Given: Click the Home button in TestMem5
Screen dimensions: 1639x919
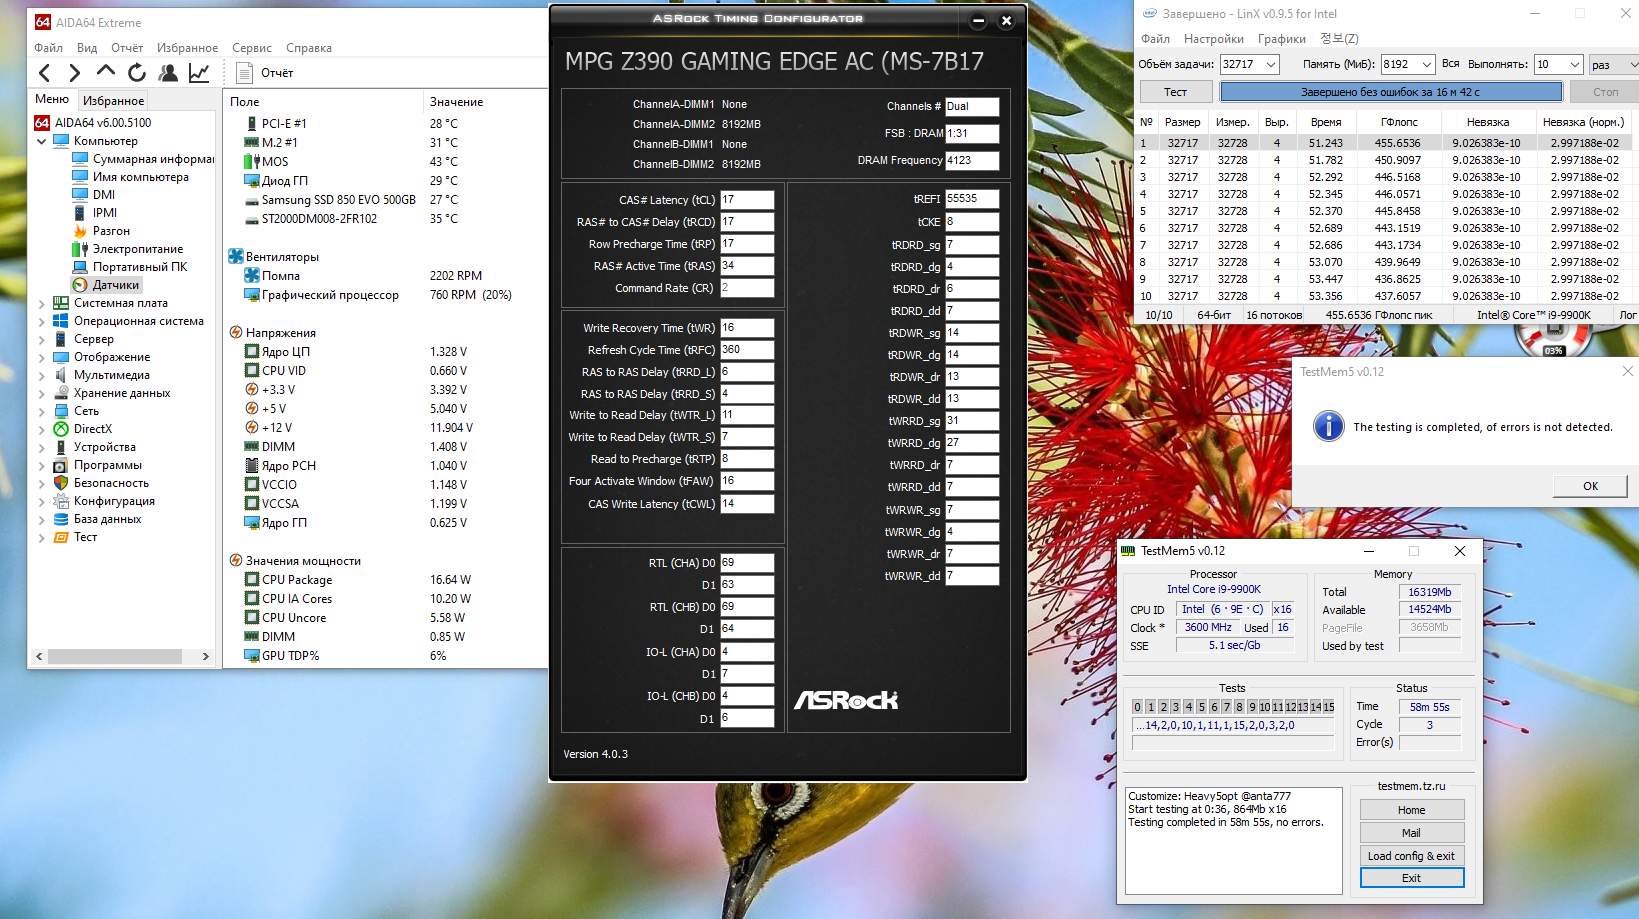Looking at the screenshot, I should pyautogui.click(x=1412, y=810).
